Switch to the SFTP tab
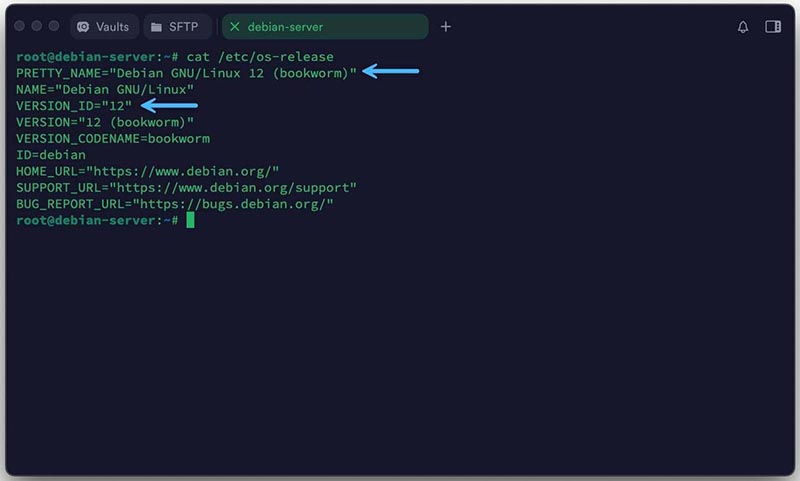Viewport: 800px width, 481px height. pos(176,27)
